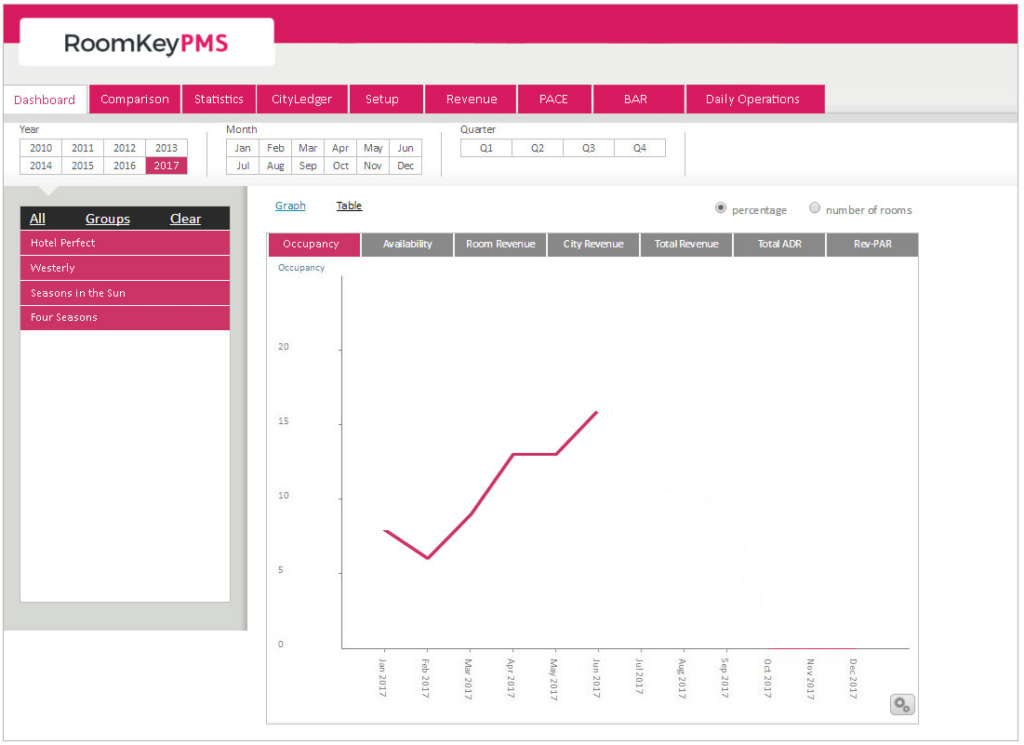1024x745 pixels.
Task: Select quarter Q2
Action: [537, 148]
